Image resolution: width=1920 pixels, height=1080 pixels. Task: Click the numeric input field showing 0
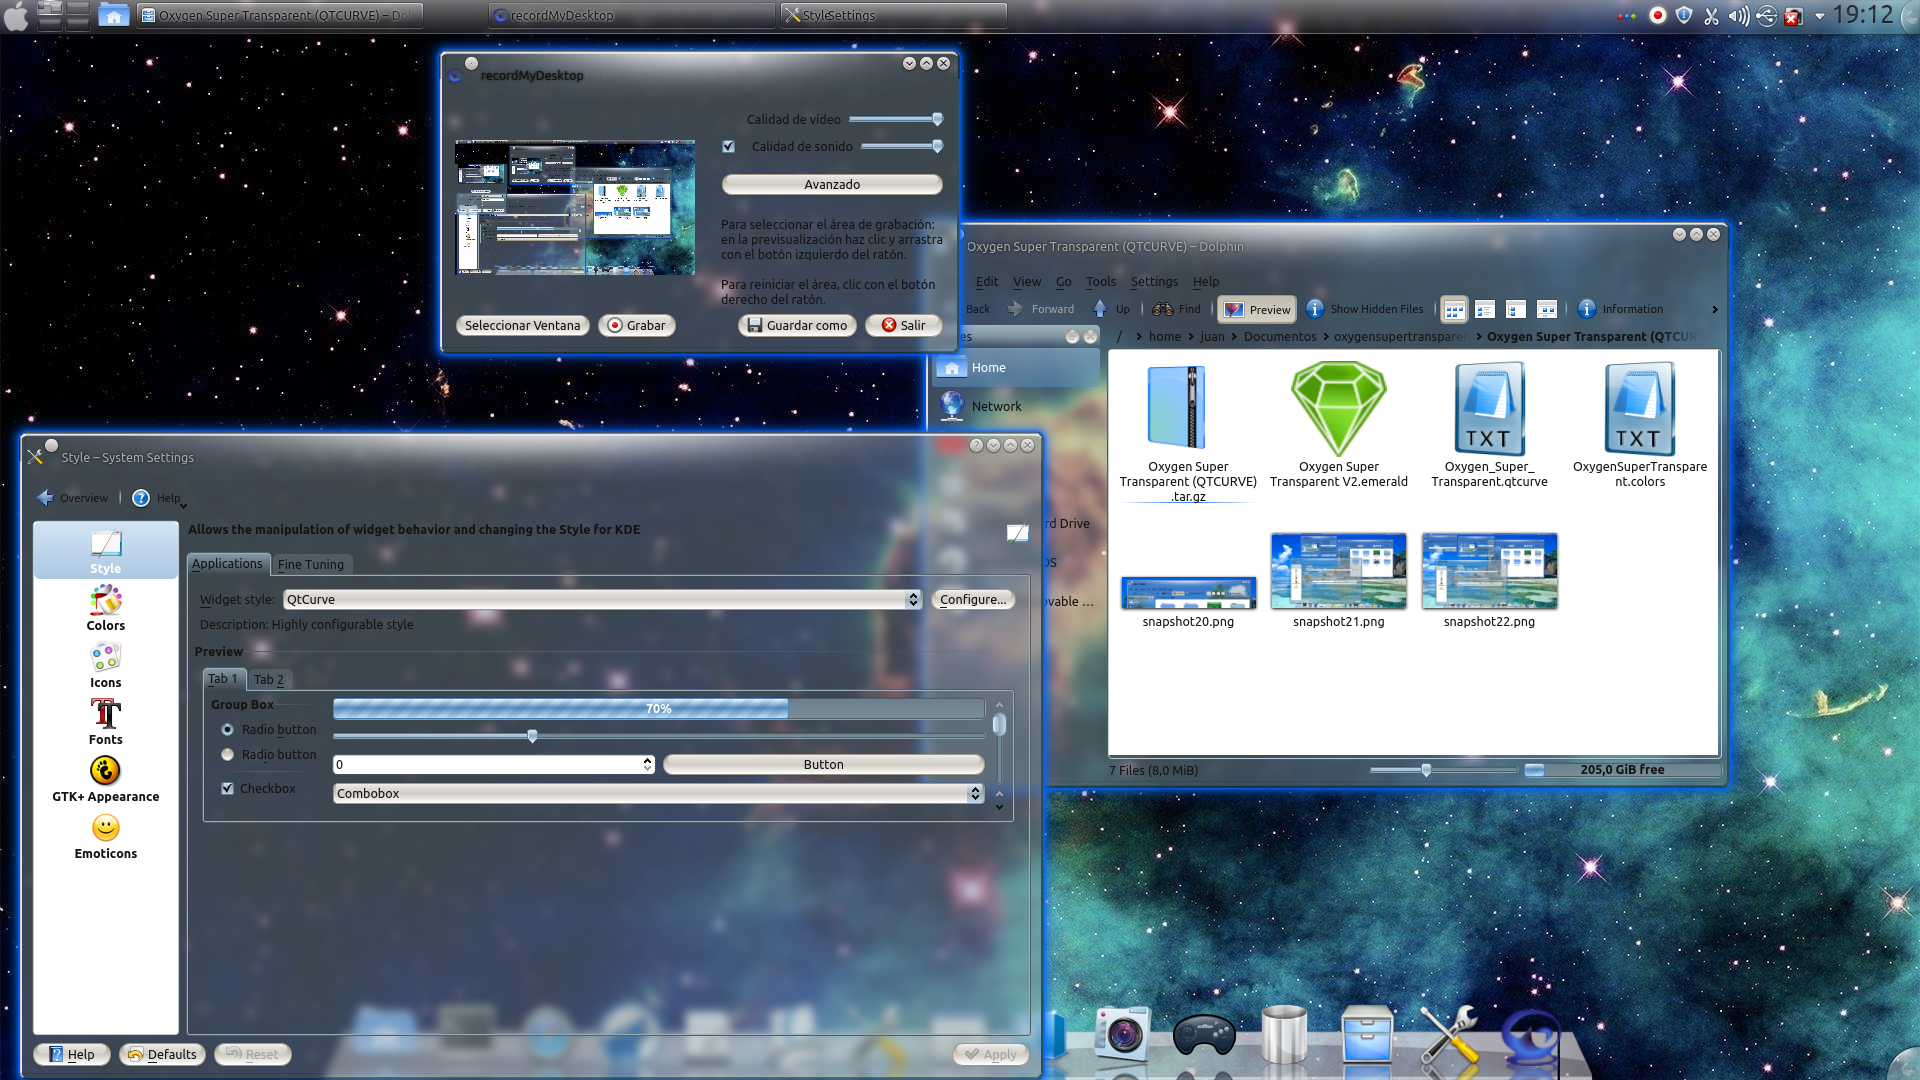pyautogui.click(x=487, y=764)
